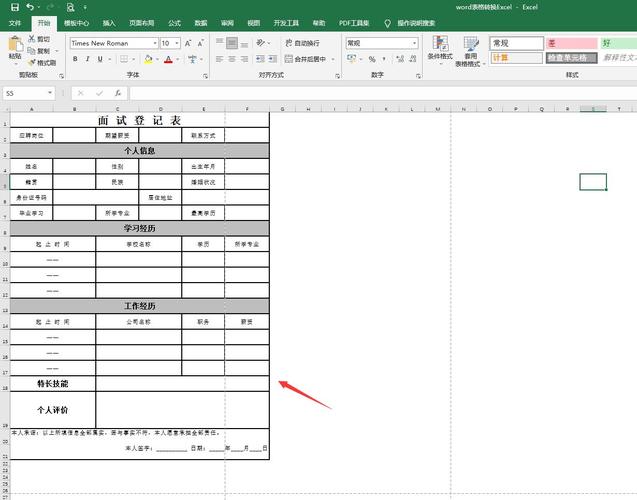The height and width of the screenshot is (500, 637).
Task: Switch to the Insert (插入) tab
Action: point(109,22)
